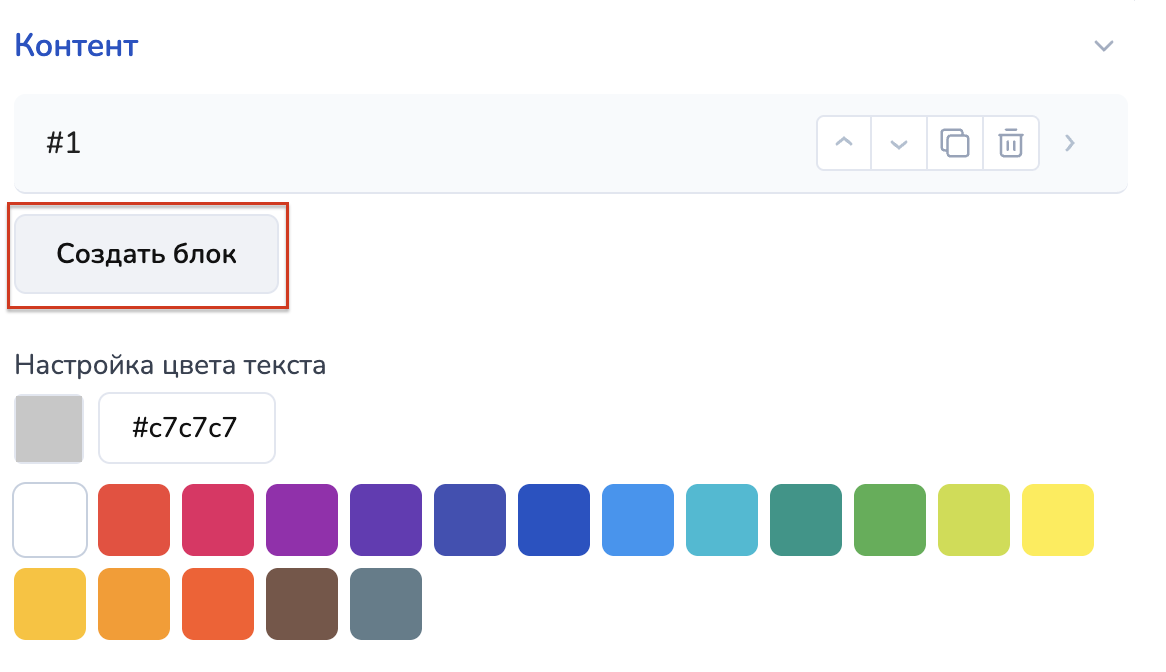Move block #1 up

844,143
